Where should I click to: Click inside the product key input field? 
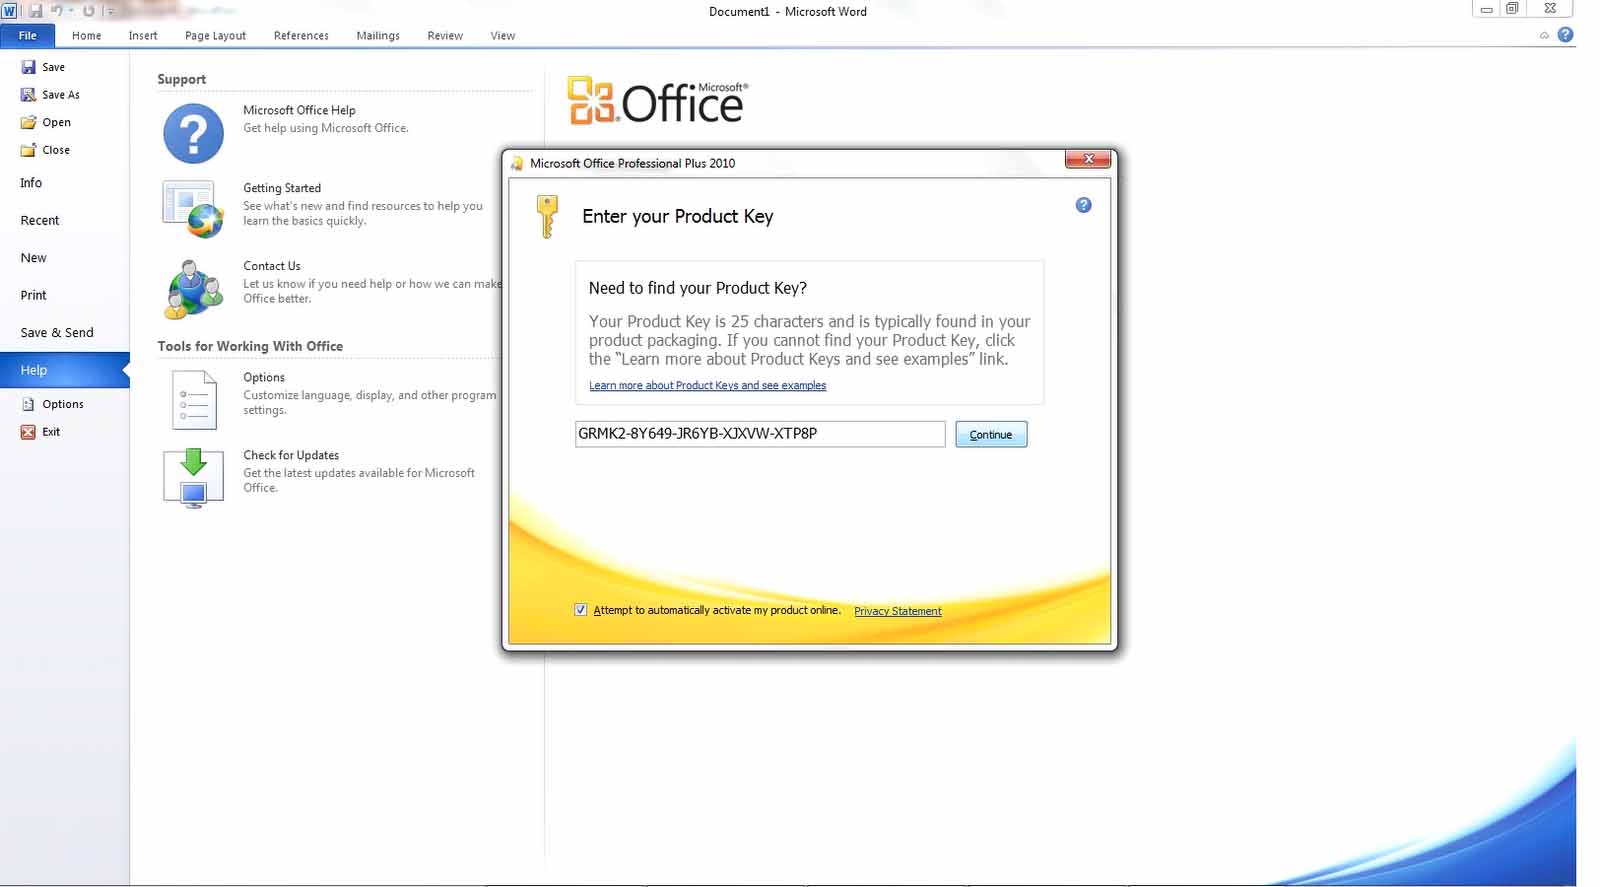tap(758, 434)
